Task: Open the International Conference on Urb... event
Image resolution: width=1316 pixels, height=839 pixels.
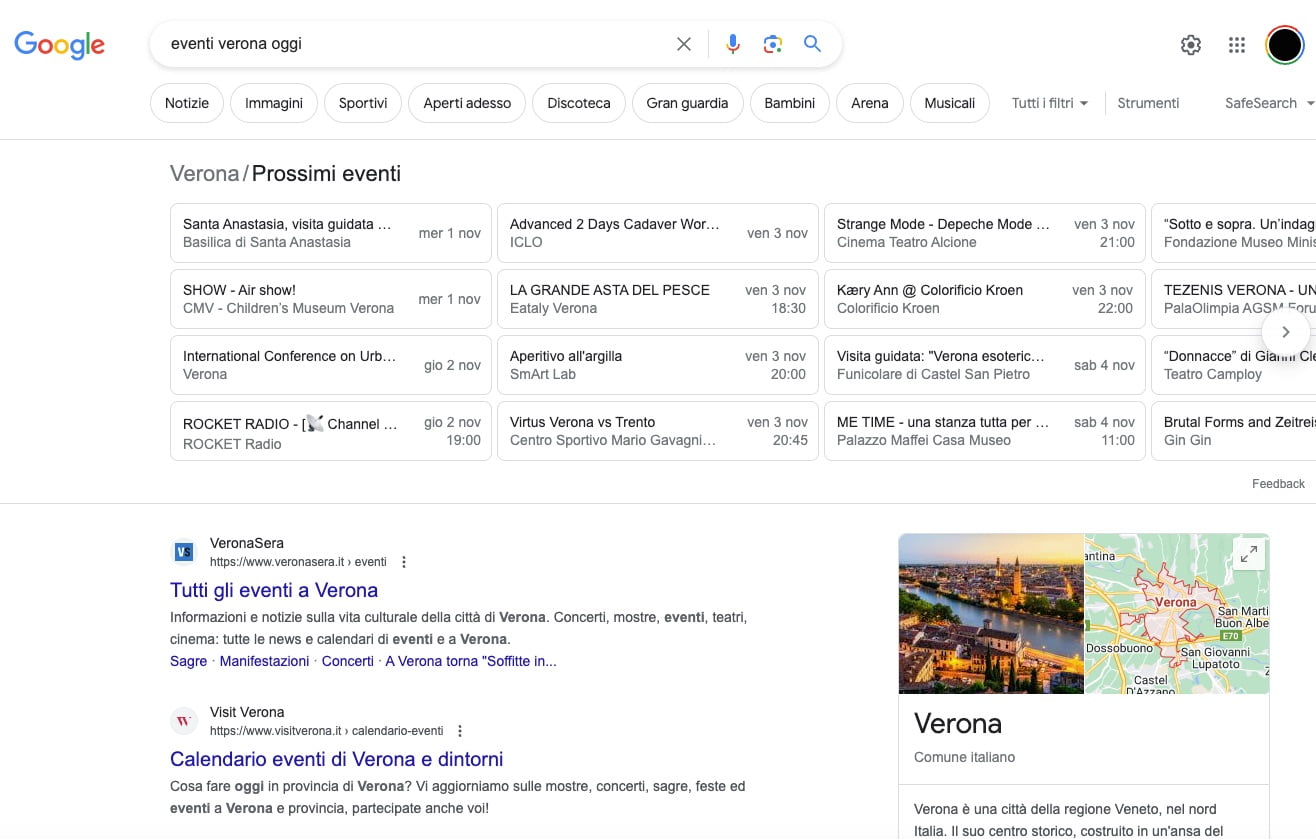Action: [x=331, y=365]
